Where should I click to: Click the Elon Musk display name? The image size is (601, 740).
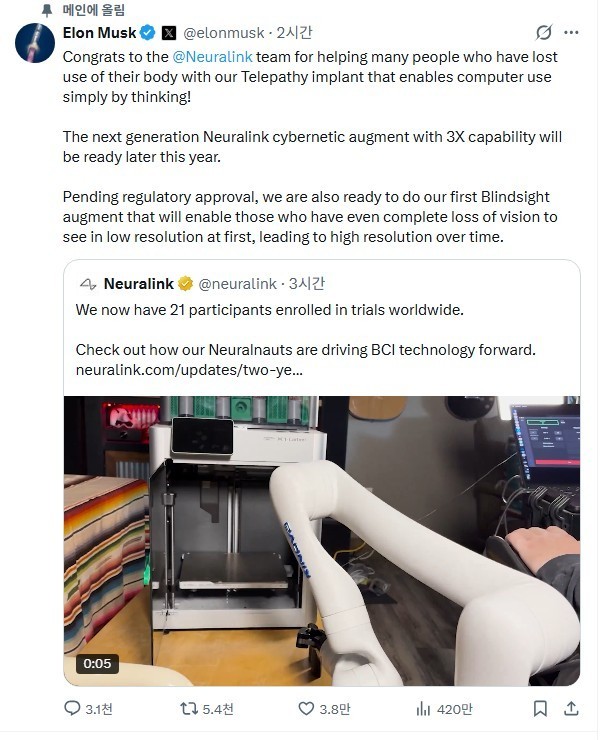[x=100, y=33]
